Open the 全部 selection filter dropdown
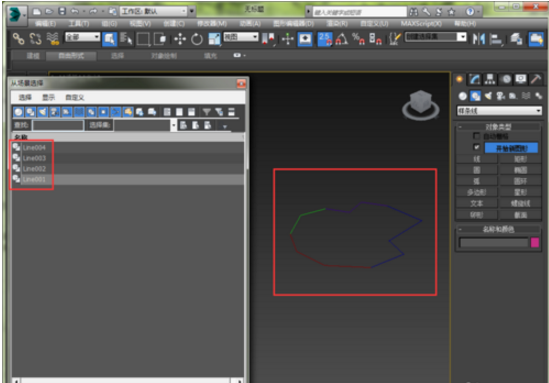The height and width of the screenshot is (383, 549). pos(83,37)
